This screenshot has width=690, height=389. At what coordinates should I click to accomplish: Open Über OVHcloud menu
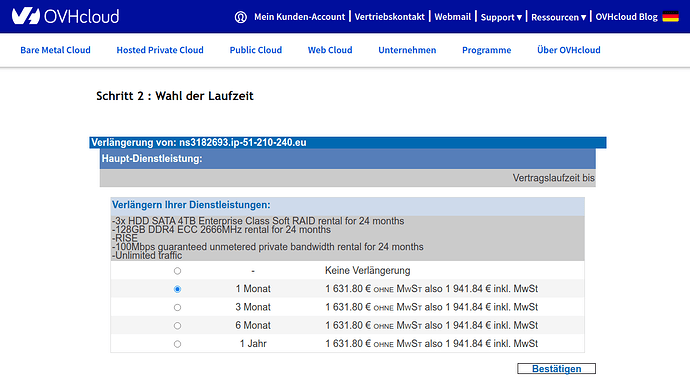pyautogui.click(x=569, y=50)
